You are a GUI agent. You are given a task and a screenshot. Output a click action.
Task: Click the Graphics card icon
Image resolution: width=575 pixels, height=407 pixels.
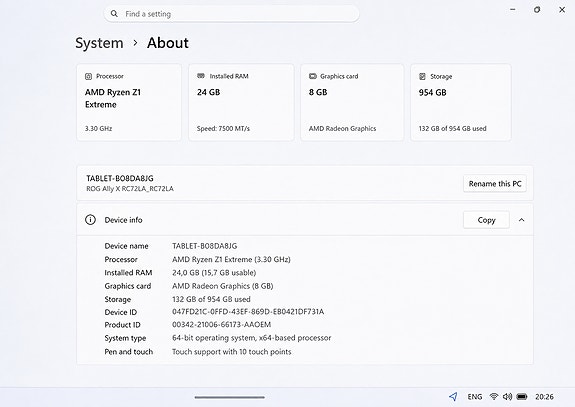313,76
